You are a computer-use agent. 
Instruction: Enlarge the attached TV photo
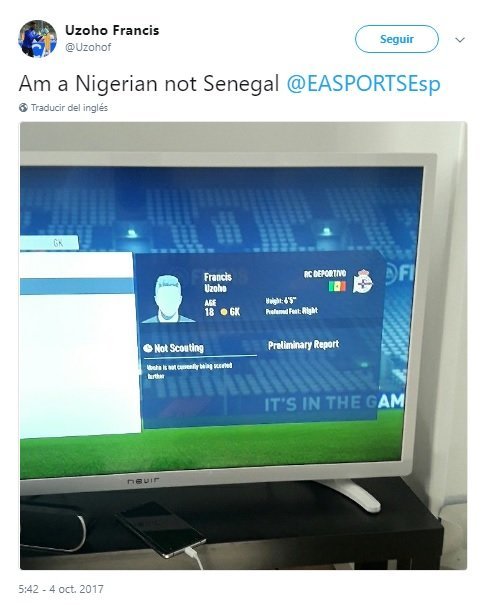[x=243, y=345]
